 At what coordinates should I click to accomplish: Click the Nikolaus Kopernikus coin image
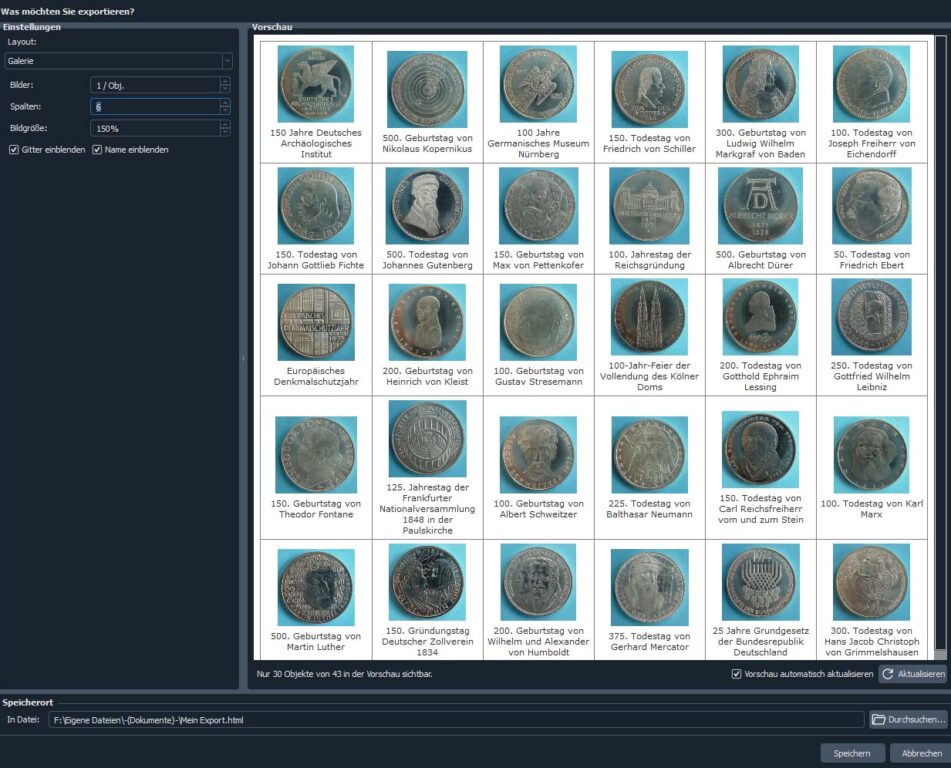pos(427,89)
